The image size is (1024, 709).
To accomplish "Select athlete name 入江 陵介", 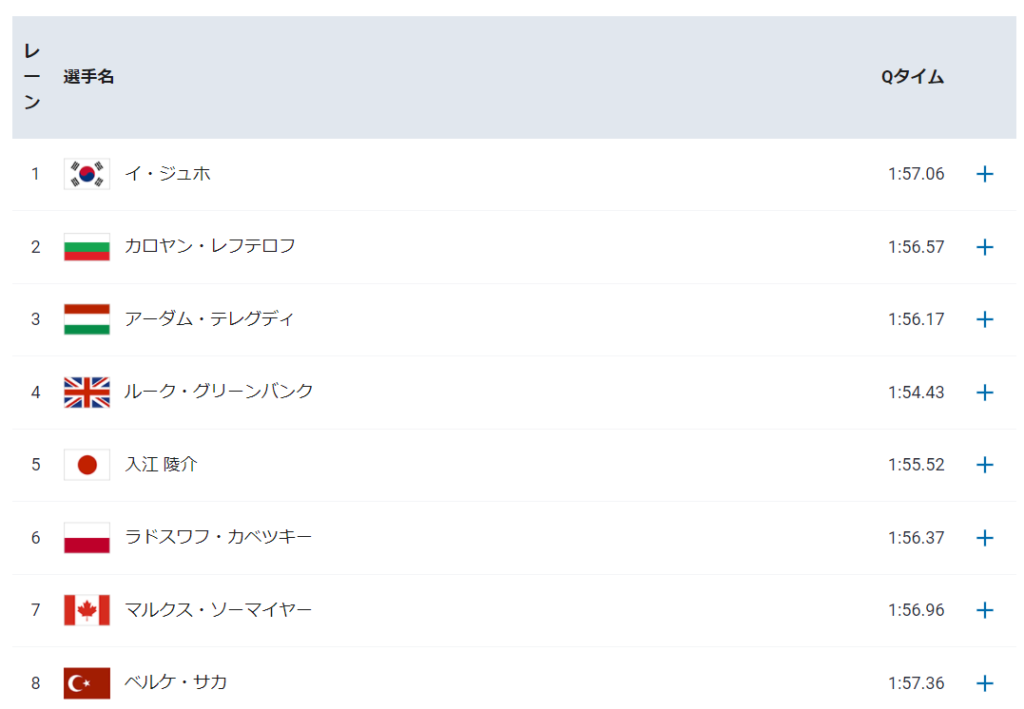I will tap(161, 464).
